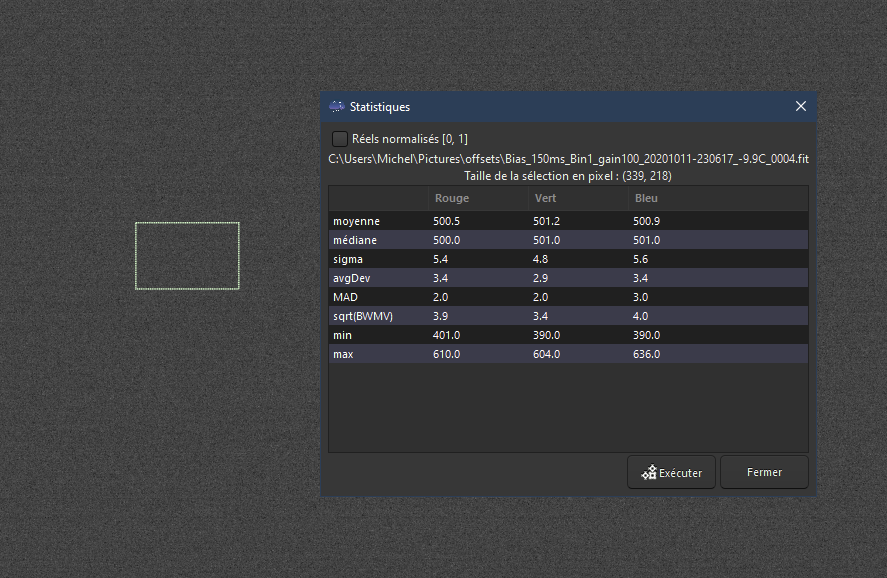Click the moyenne Vert value 501.2
This screenshot has width=887, height=578.
click(x=546, y=221)
